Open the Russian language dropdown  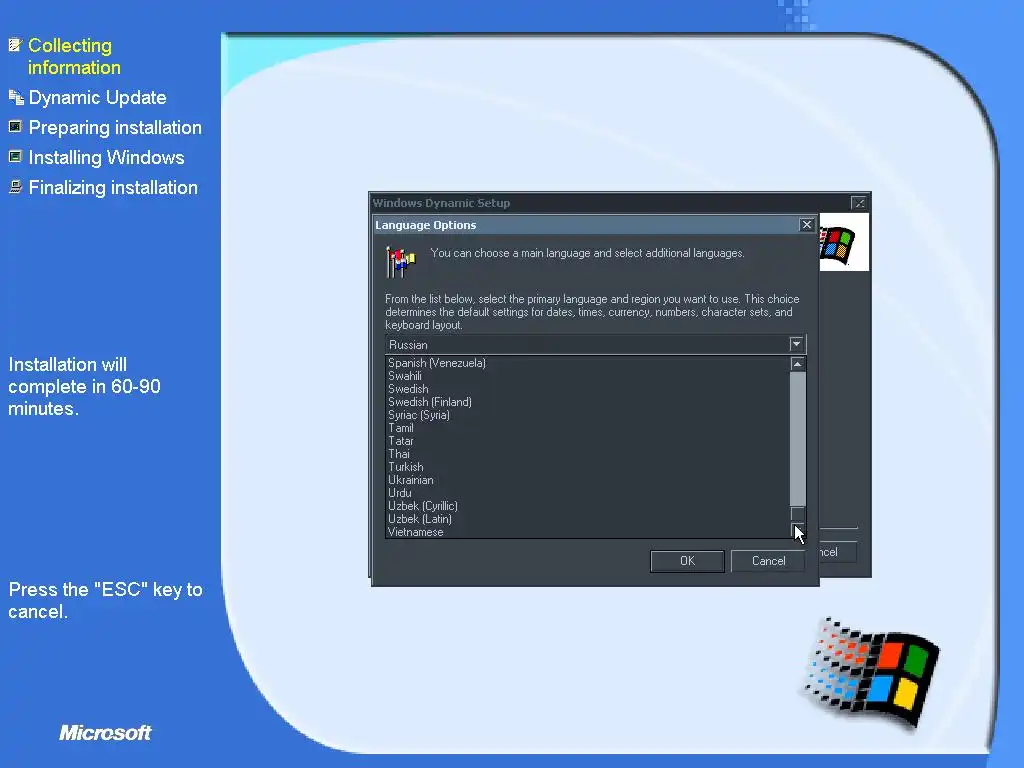(796, 344)
